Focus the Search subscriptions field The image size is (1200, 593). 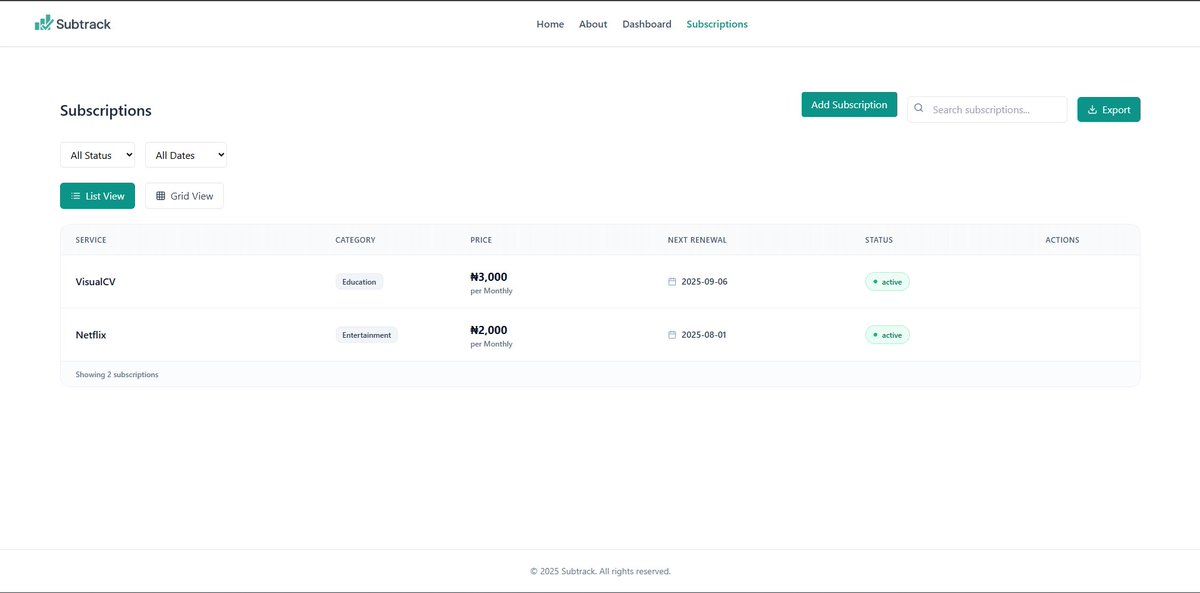(987, 110)
